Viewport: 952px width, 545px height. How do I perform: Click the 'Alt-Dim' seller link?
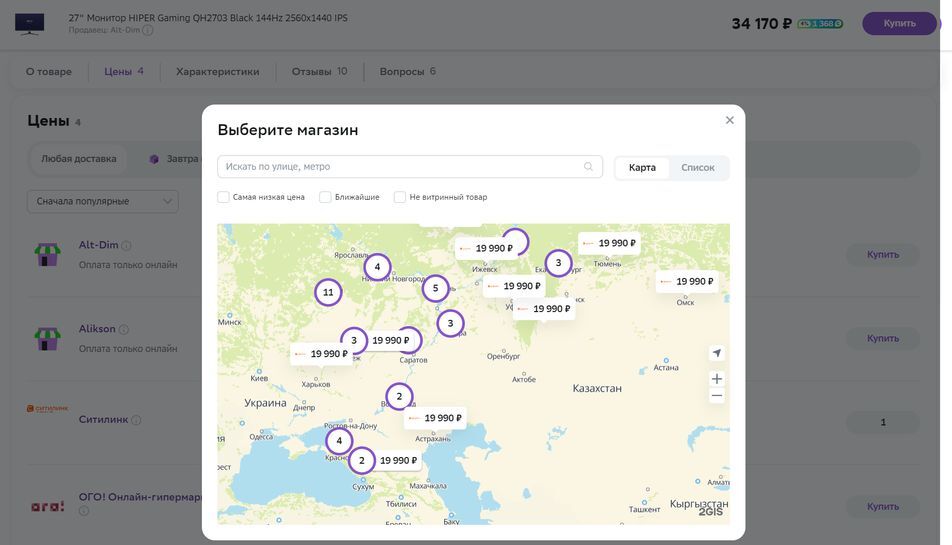(98, 245)
